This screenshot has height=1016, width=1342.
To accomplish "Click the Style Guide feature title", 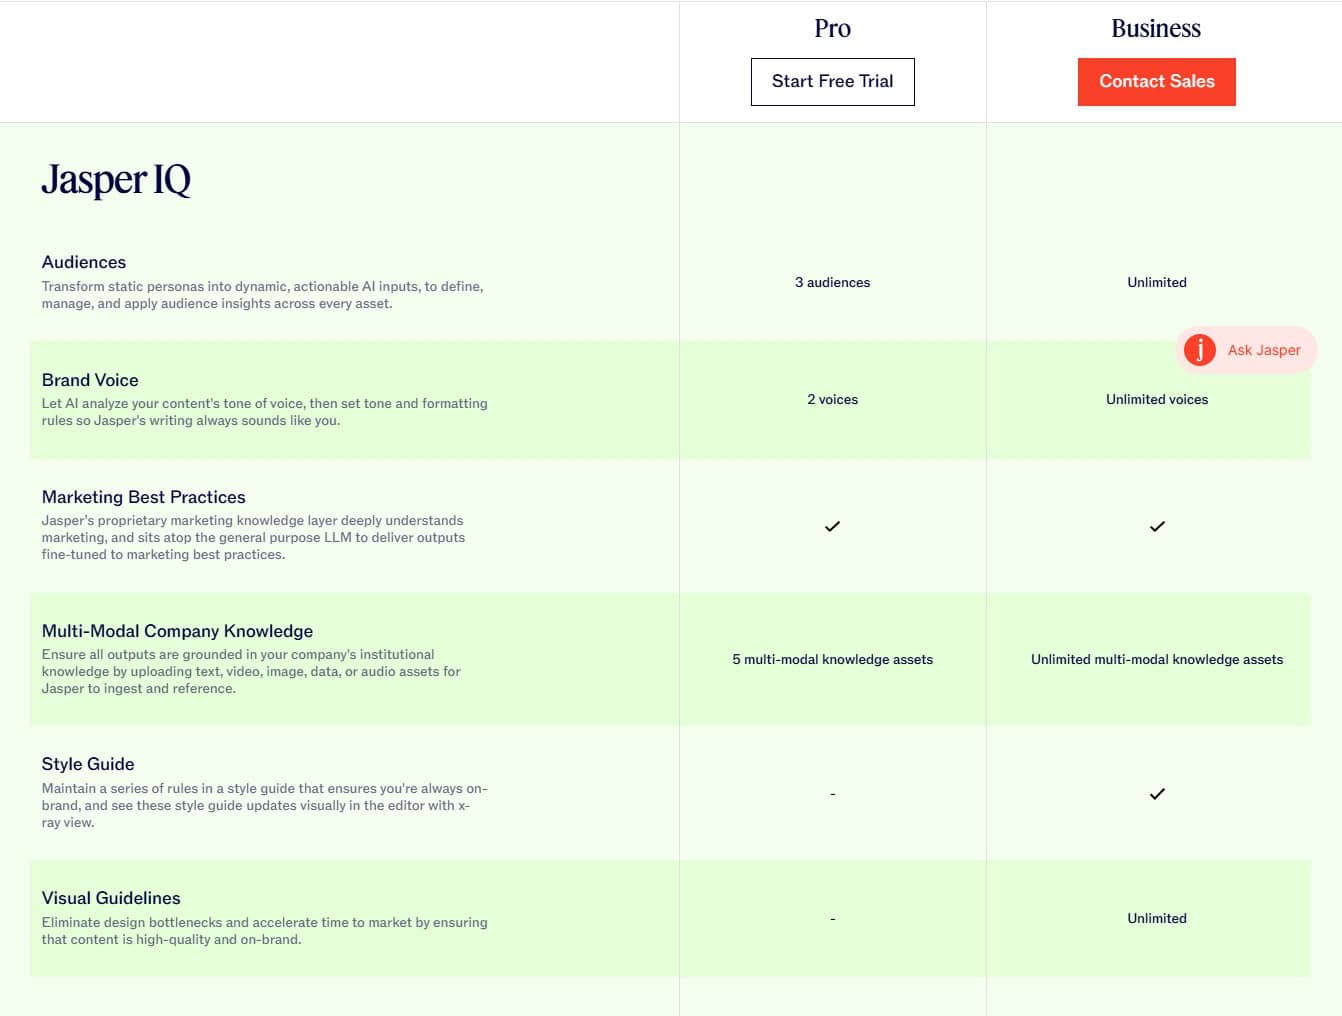I will [x=88, y=764].
